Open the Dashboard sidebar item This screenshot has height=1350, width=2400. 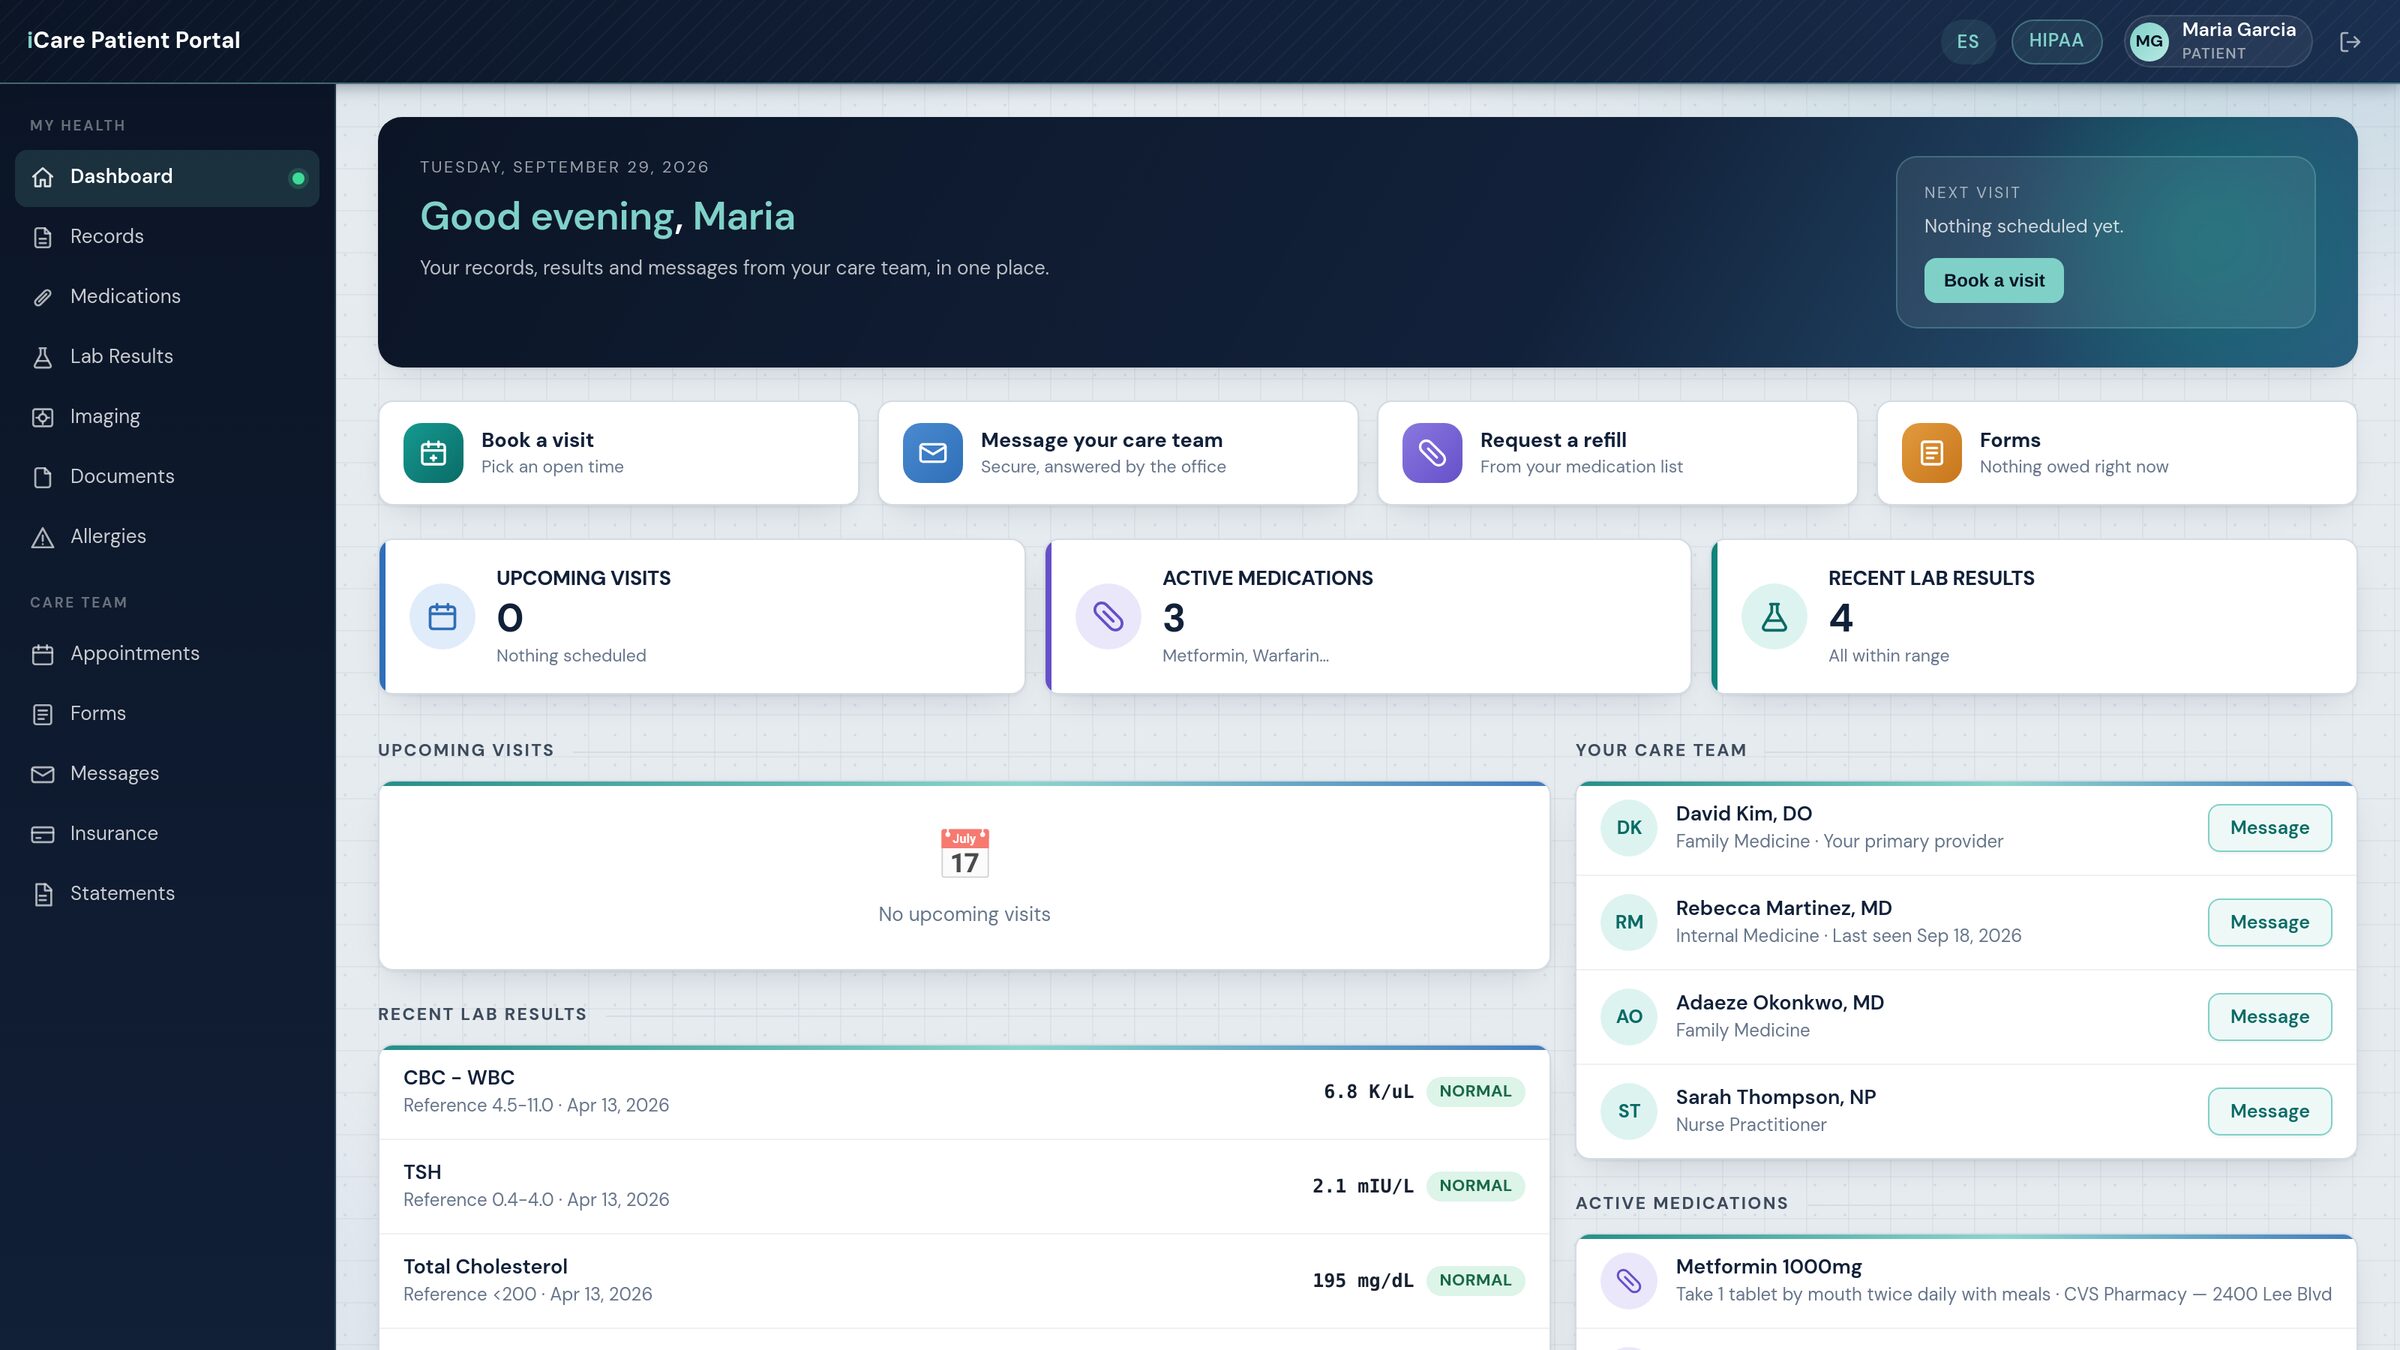click(x=167, y=177)
